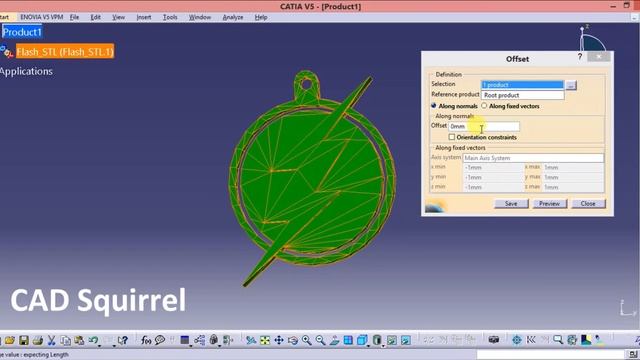Click Save in Offset dialog

tap(511, 203)
